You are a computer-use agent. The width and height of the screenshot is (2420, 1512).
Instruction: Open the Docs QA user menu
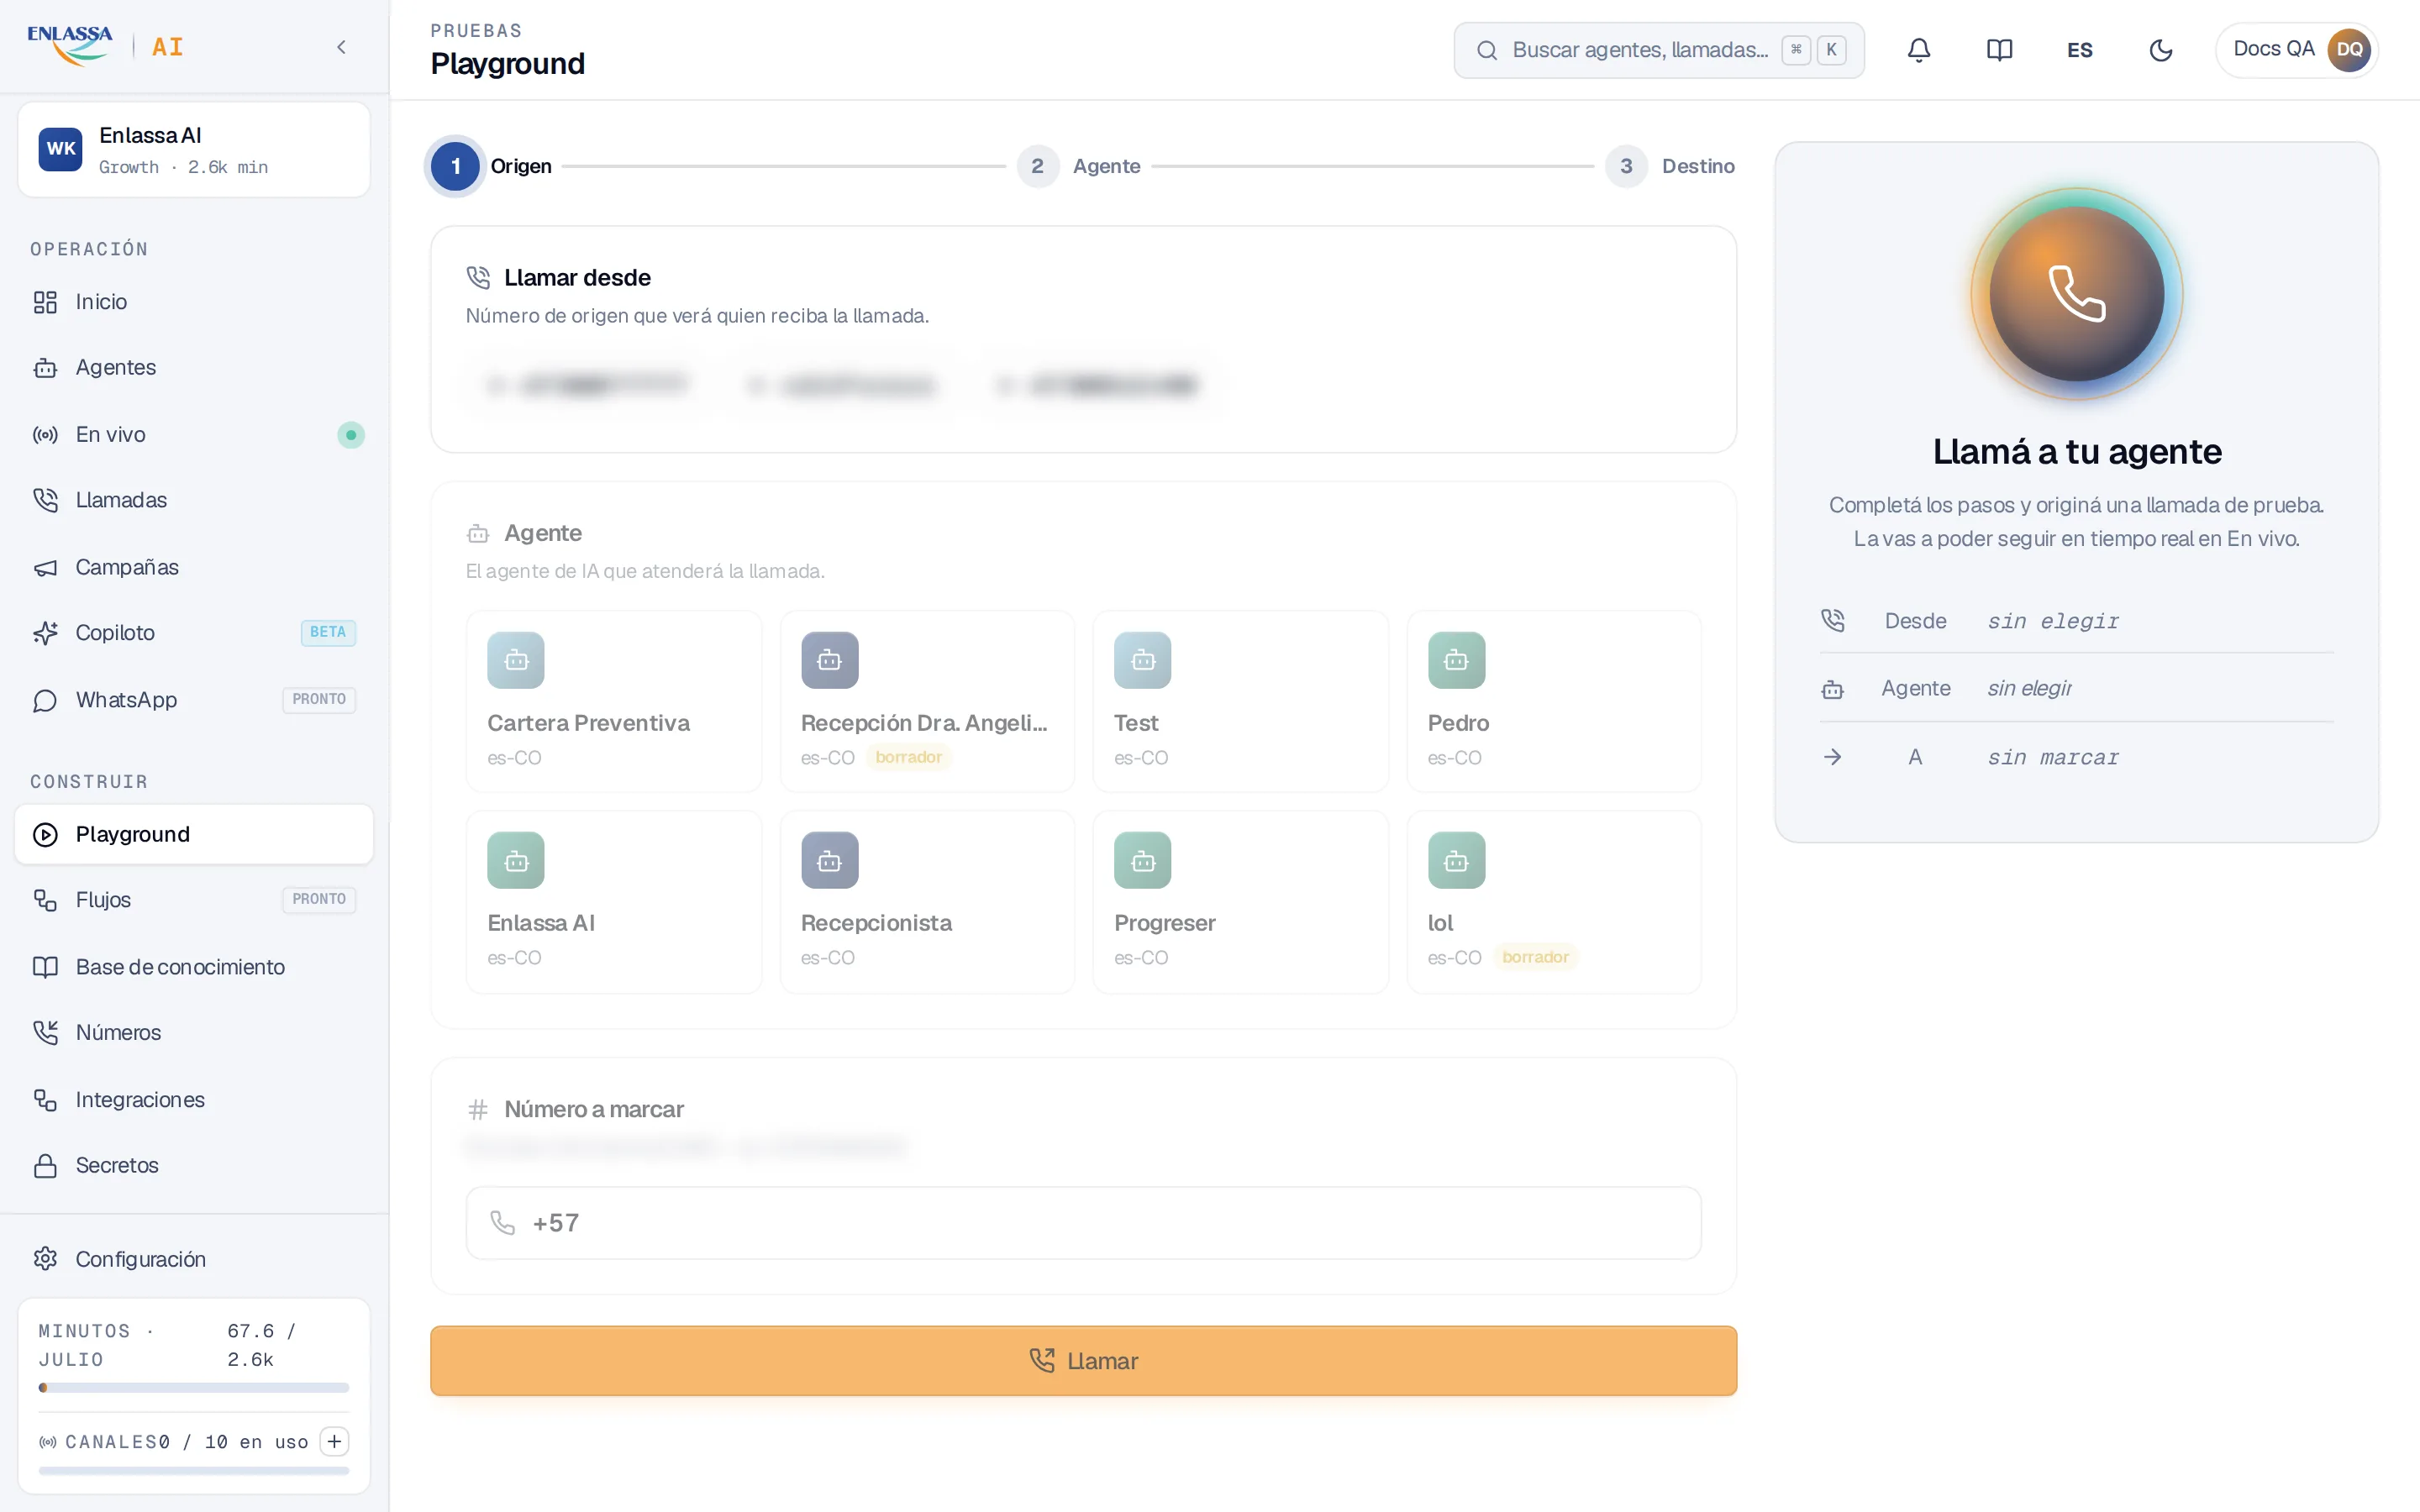(x=2296, y=50)
